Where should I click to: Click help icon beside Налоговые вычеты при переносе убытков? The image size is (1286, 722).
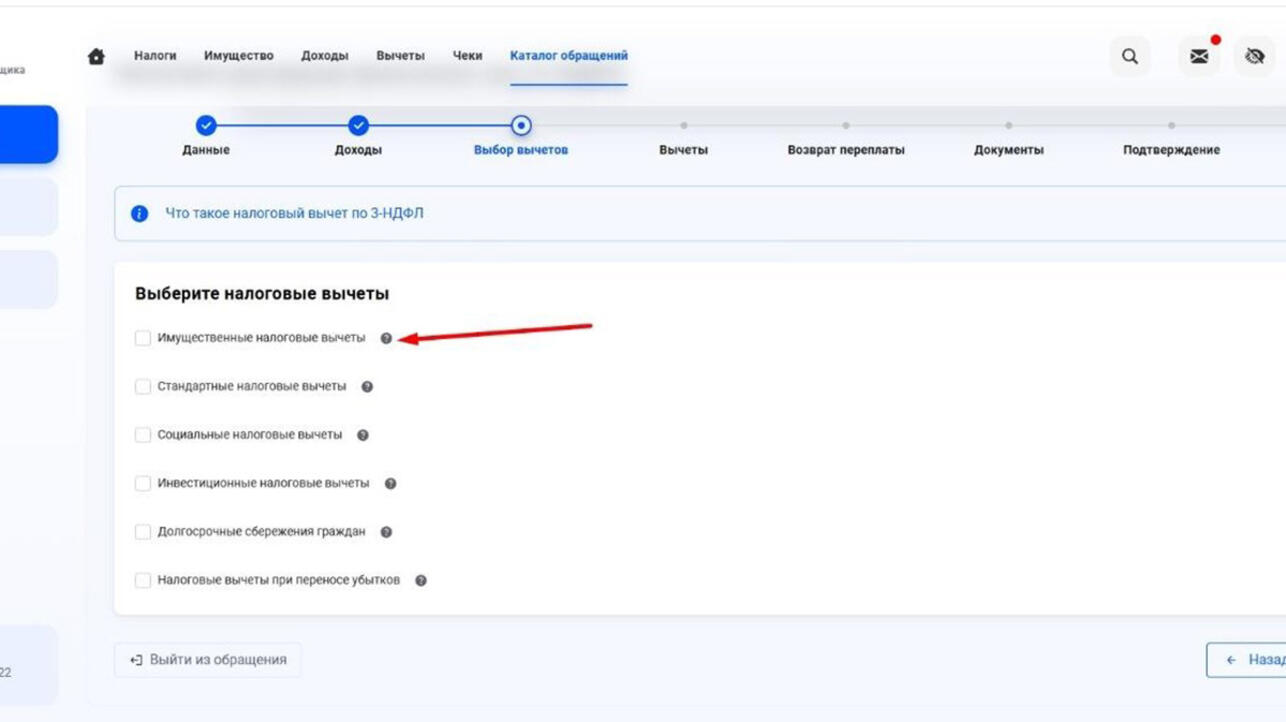[x=421, y=581]
